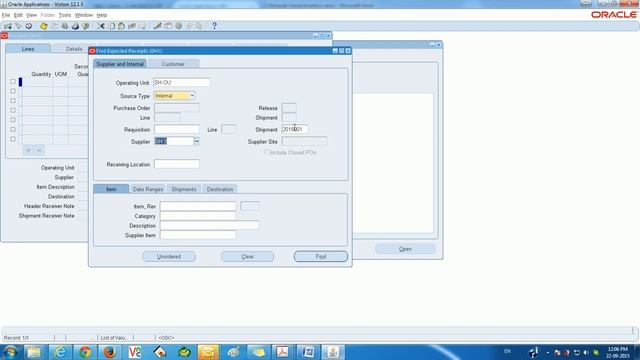Click the Folder Tools toolbar icon
Screen dimensions: 640x360
(x=199, y=26)
